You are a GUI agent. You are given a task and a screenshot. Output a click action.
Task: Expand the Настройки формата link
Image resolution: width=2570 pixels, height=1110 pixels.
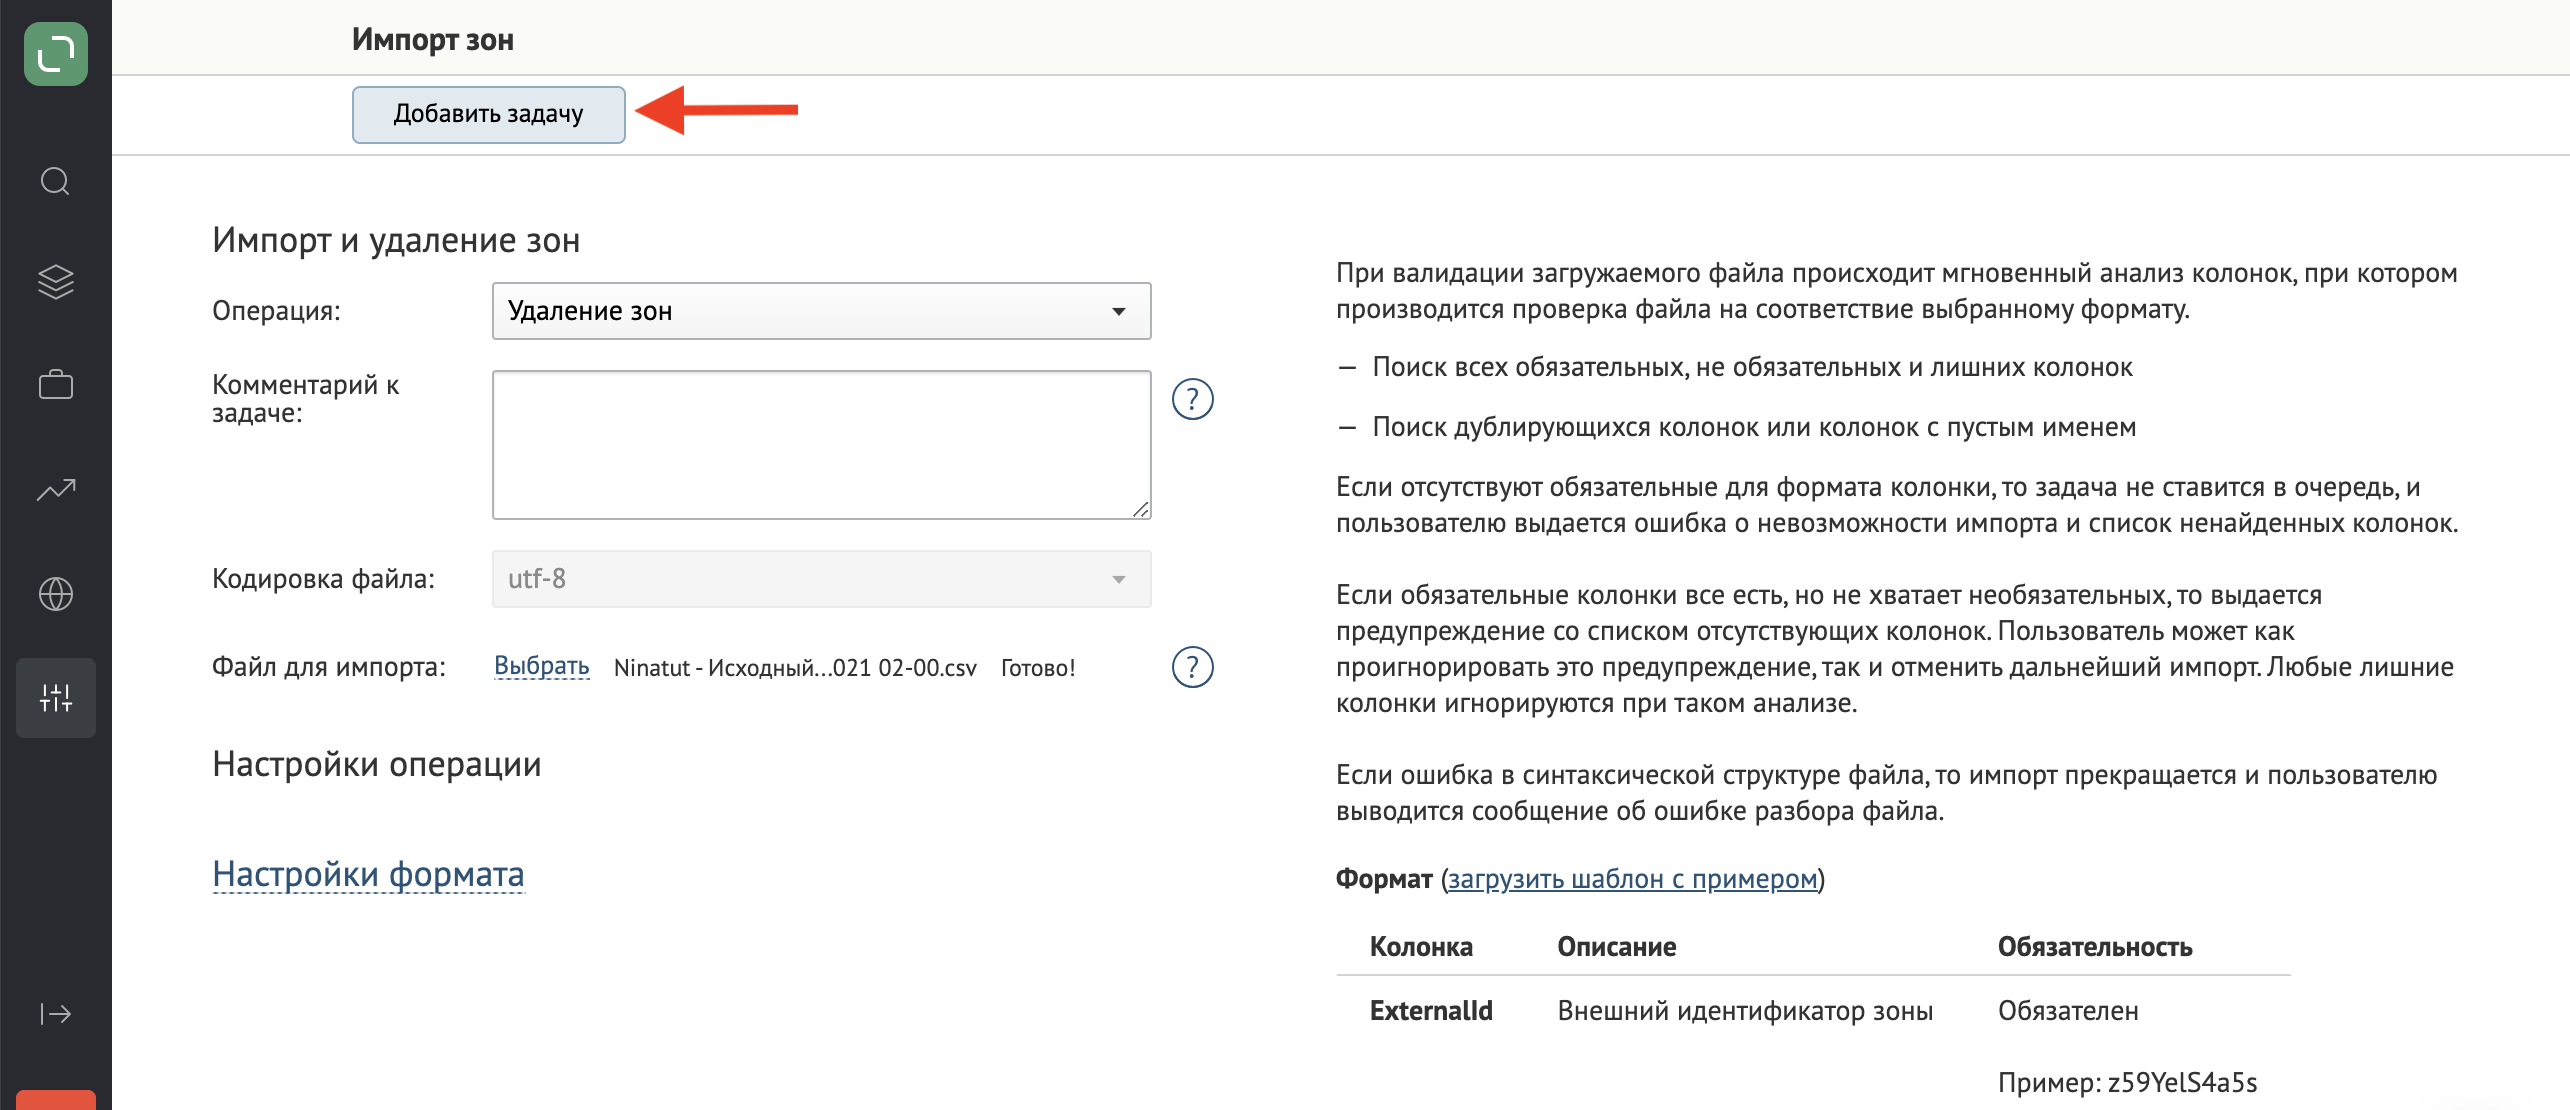[x=369, y=874]
